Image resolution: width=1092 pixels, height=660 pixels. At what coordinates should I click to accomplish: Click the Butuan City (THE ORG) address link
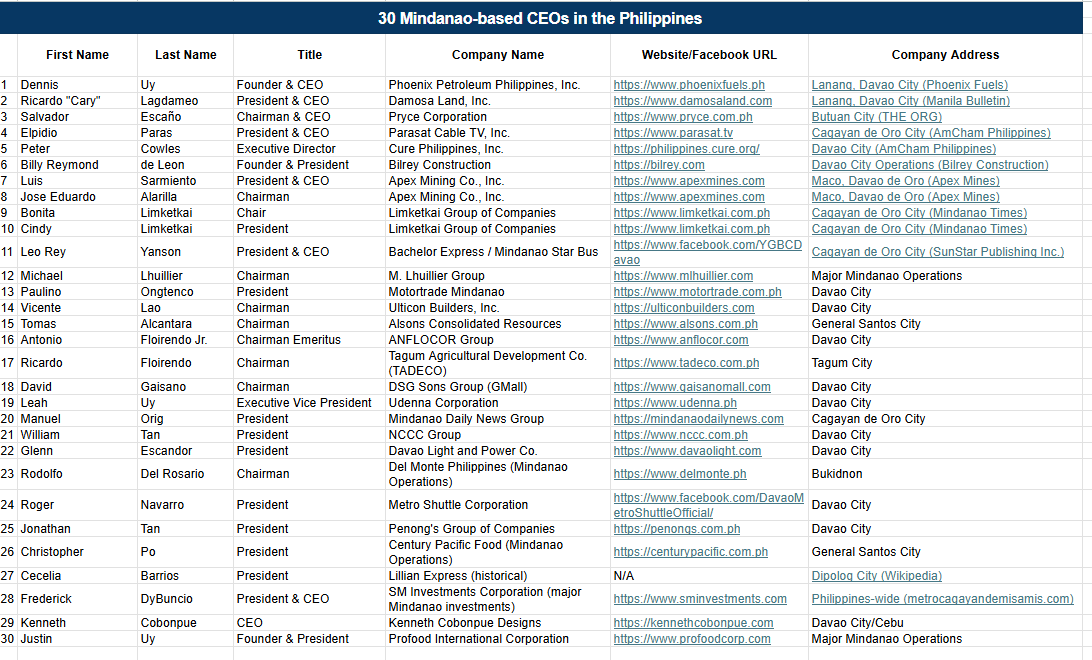(x=876, y=117)
